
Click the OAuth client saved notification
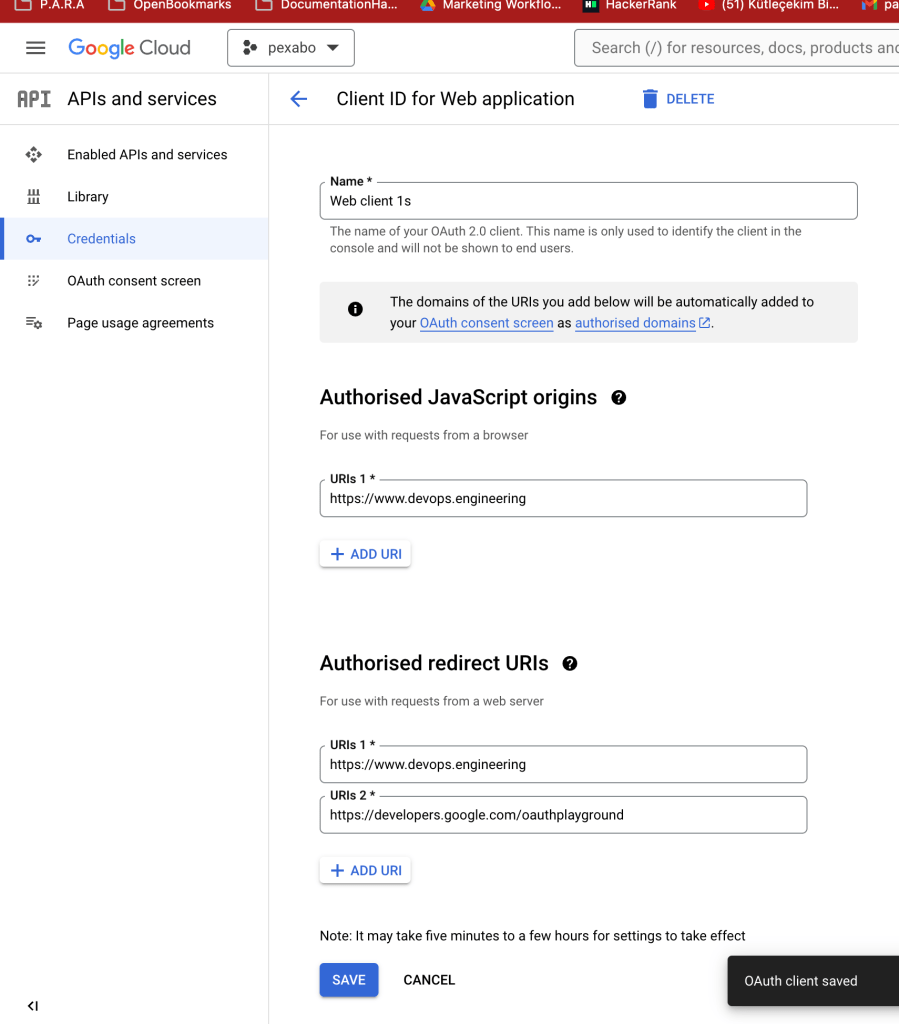point(813,981)
